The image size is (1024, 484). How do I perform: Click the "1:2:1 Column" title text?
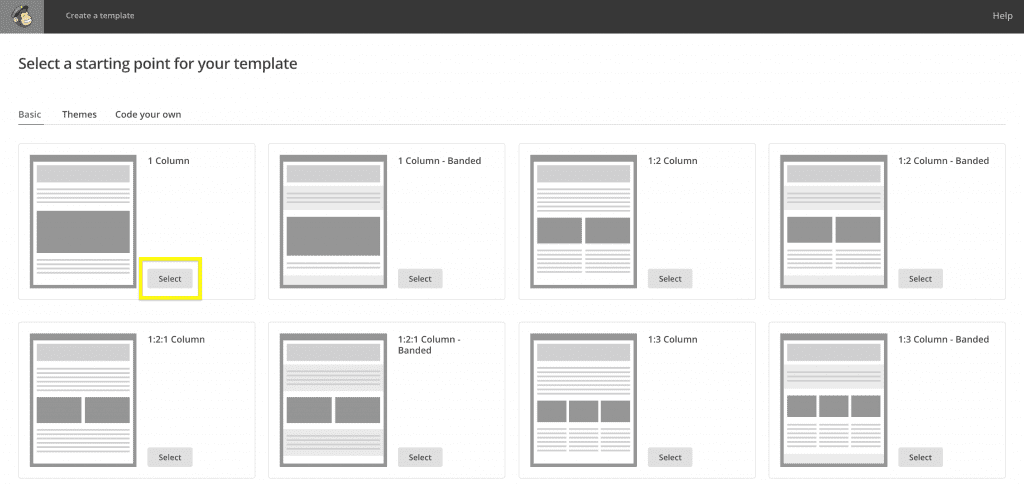176,339
